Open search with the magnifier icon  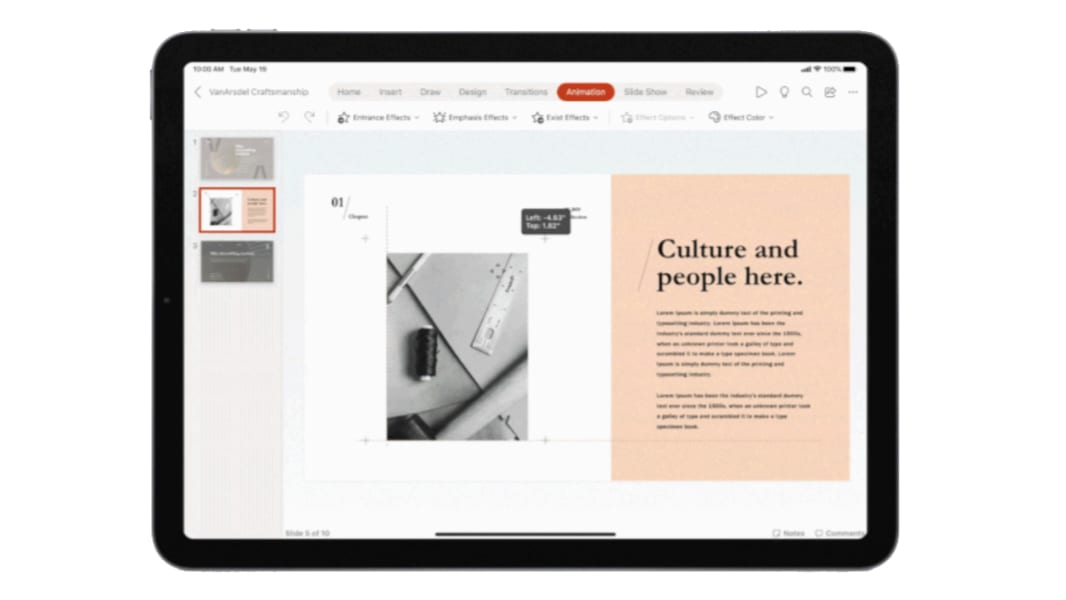807,92
